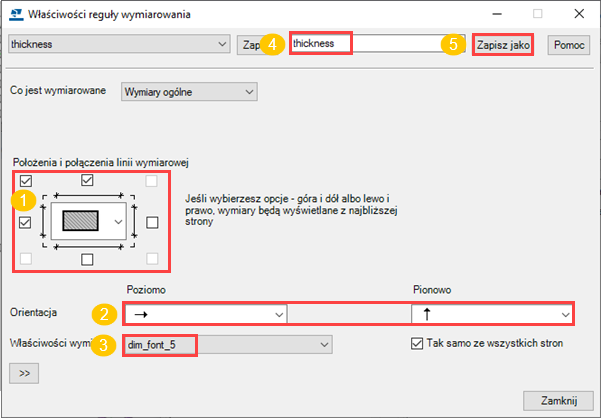Click the rule name field containing 'thickness'
This screenshot has width=601, height=418.
[378, 43]
